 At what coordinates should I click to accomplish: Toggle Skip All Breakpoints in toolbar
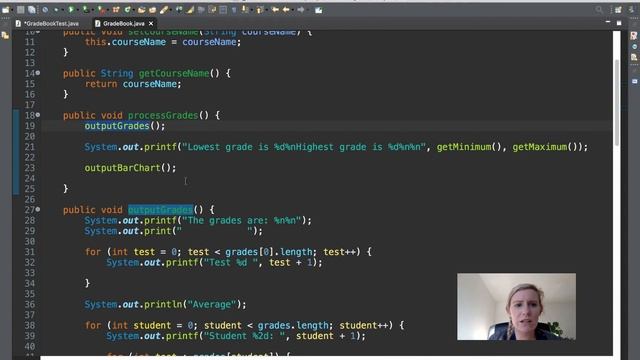(x=45, y=10)
